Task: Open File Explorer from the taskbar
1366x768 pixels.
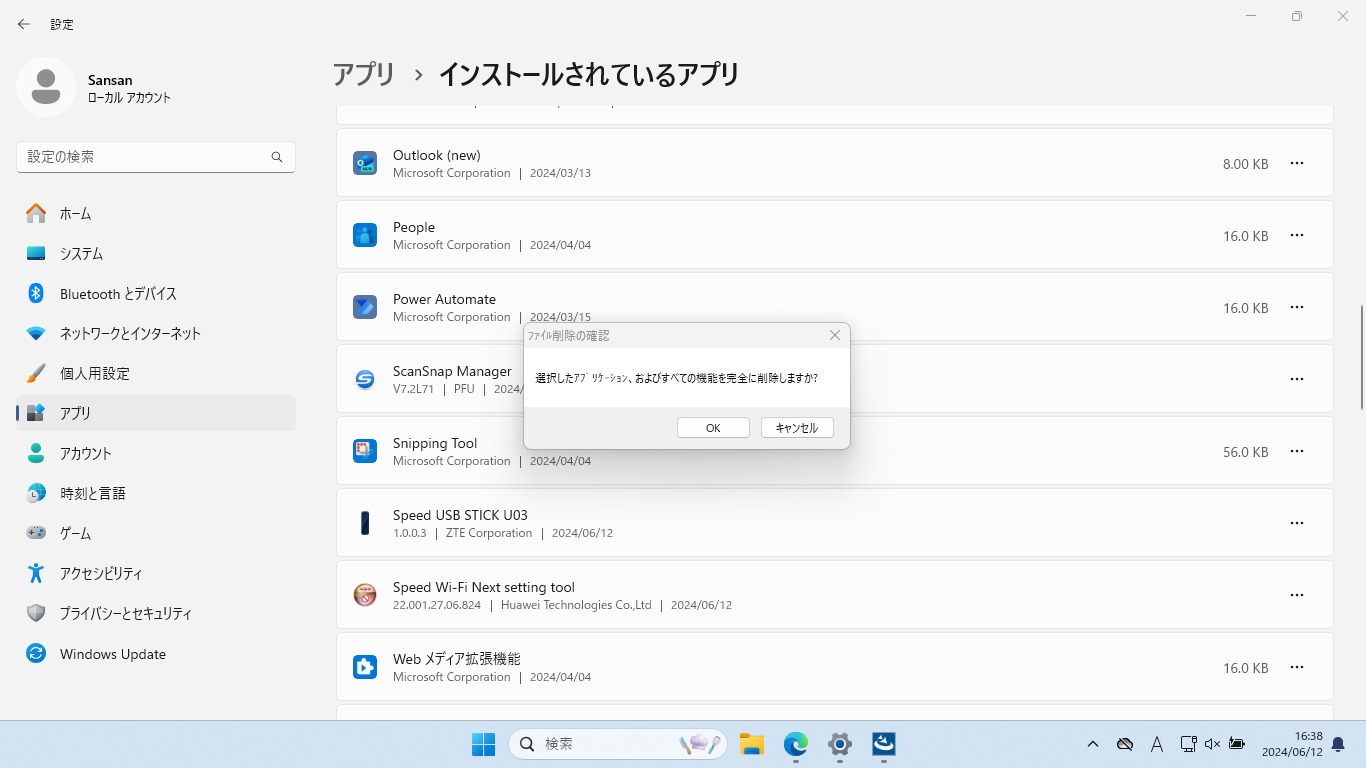Action: click(752, 744)
